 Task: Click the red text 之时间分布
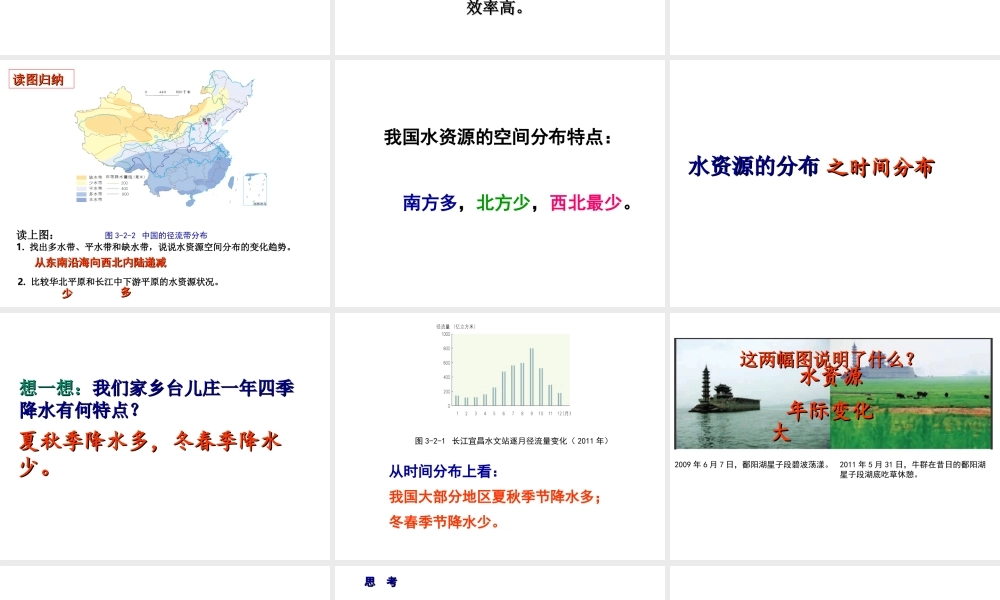[x=881, y=168]
